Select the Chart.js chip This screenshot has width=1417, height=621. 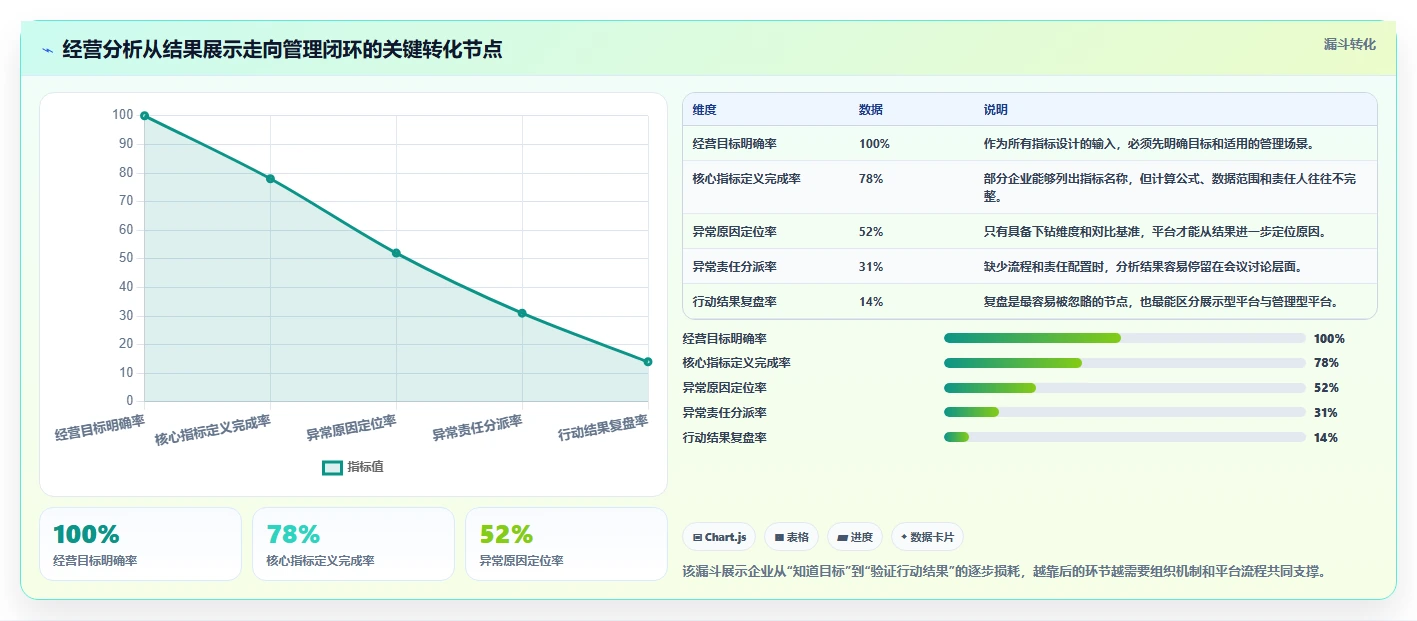coord(720,537)
